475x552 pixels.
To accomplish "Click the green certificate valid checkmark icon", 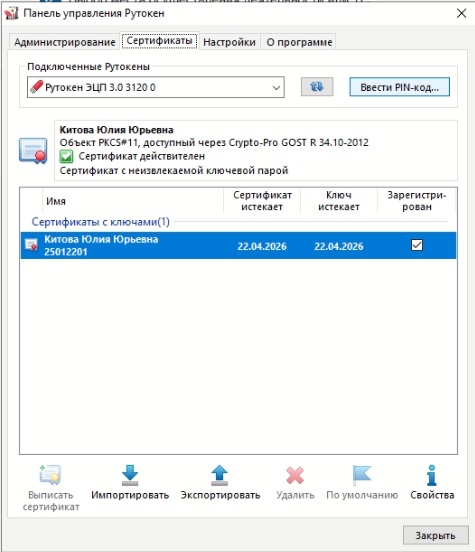I will click(x=66, y=156).
